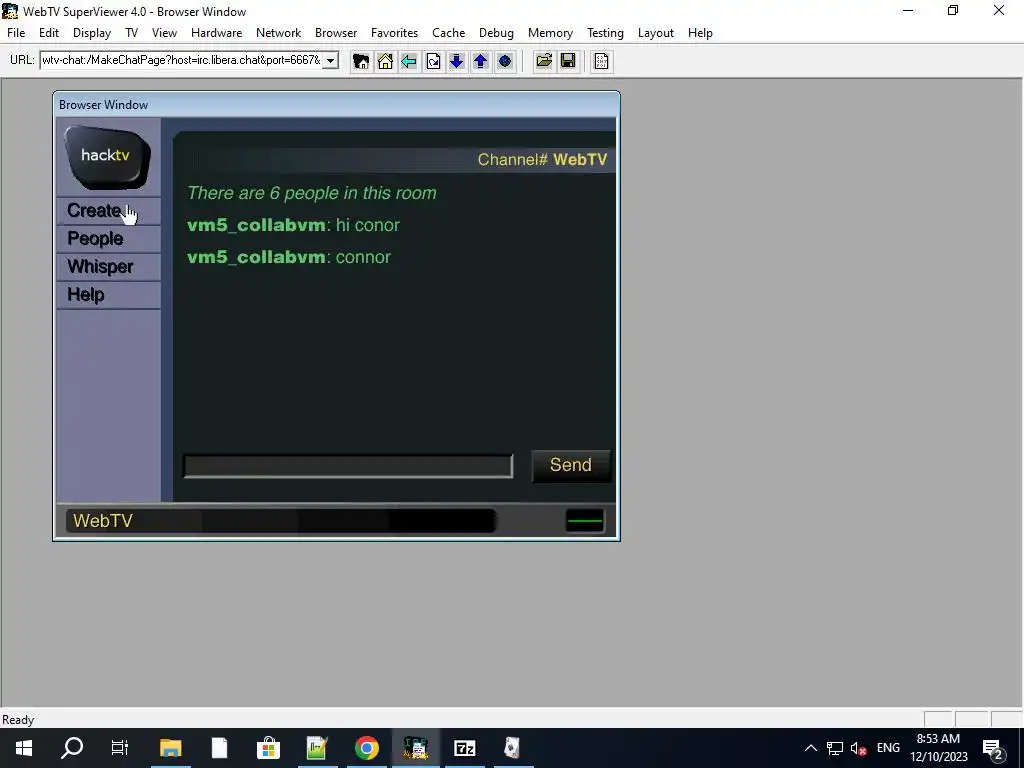
Task: Click the Windows Start button
Action: click(24, 748)
